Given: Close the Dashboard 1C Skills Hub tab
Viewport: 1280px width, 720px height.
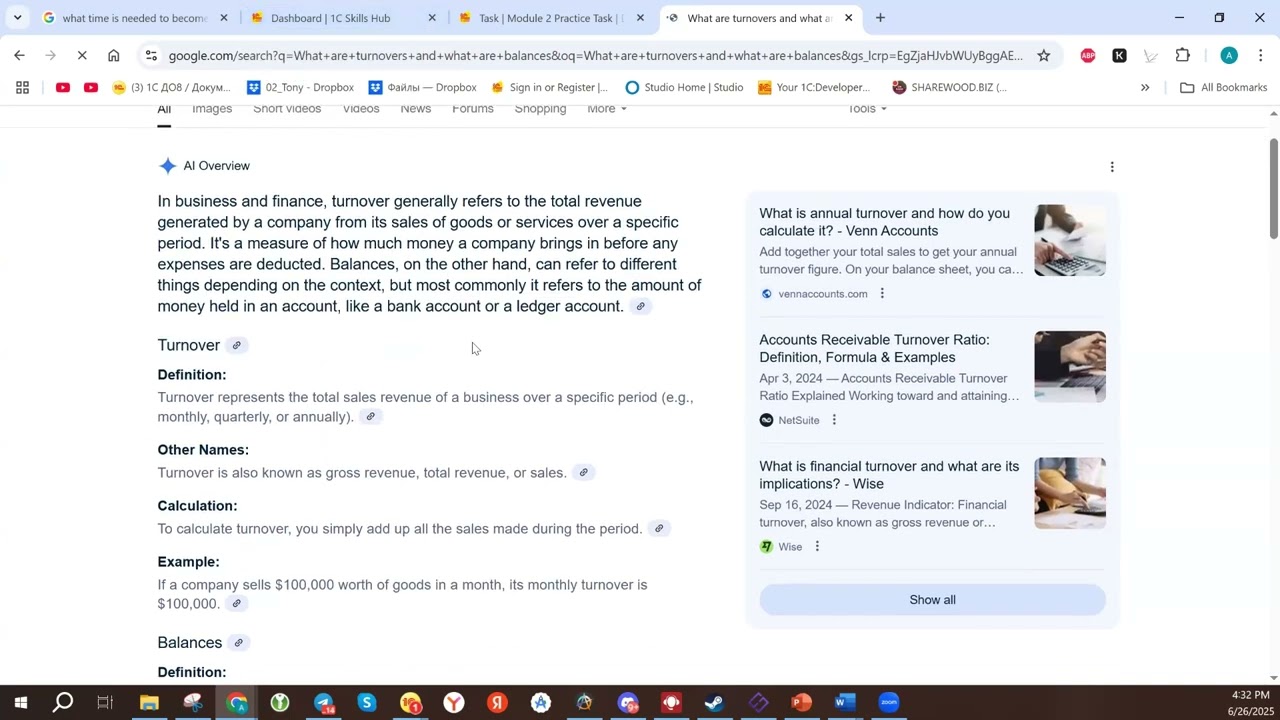Looking at the screenshot, I should pos(432,18).
